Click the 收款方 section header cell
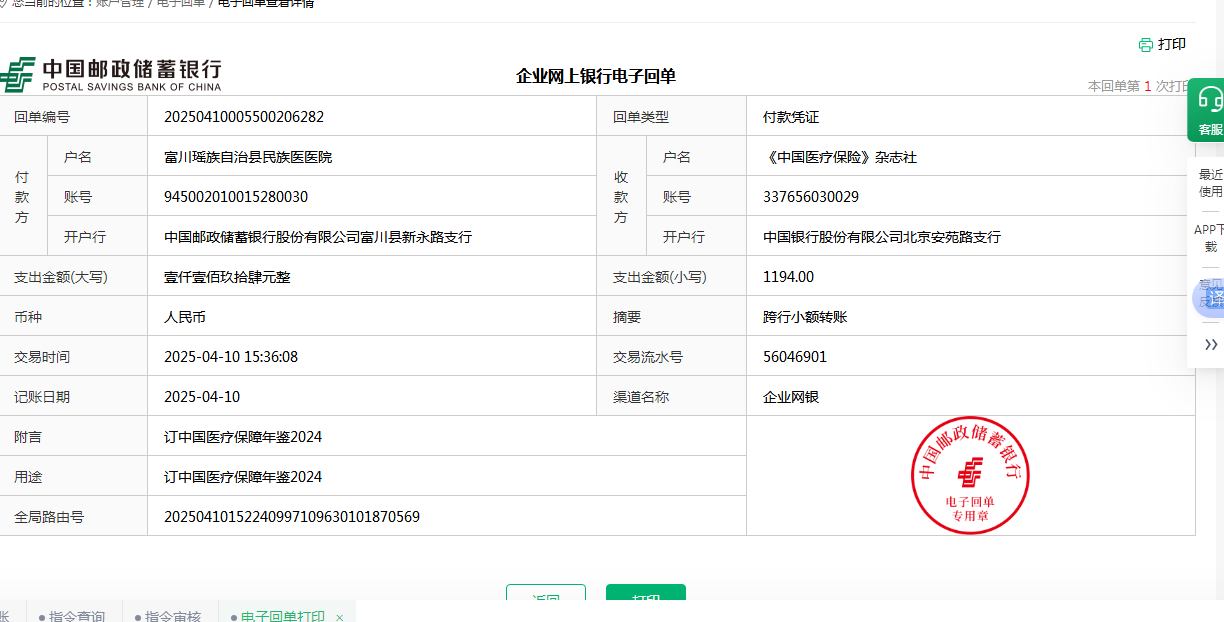The image size is (1224, 622). click(x=621, y=197)
